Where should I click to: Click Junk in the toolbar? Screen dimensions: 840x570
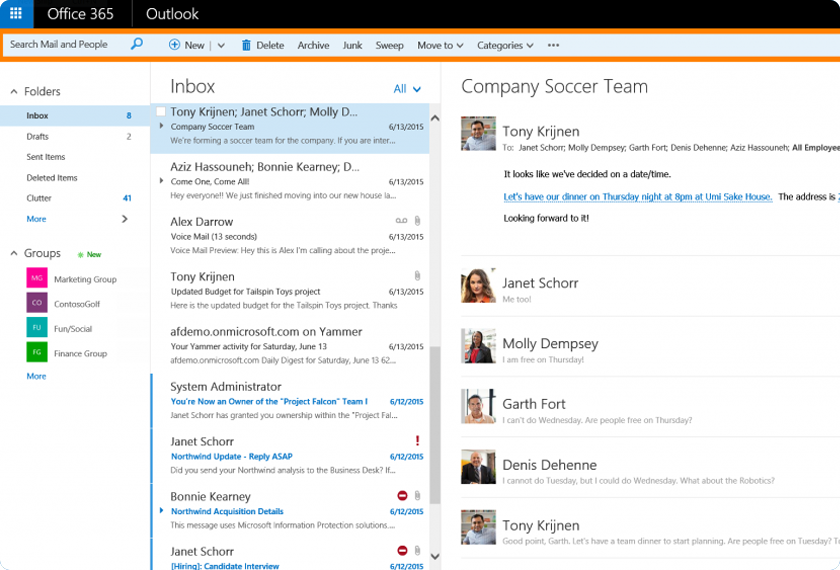[x=352, y=46]
